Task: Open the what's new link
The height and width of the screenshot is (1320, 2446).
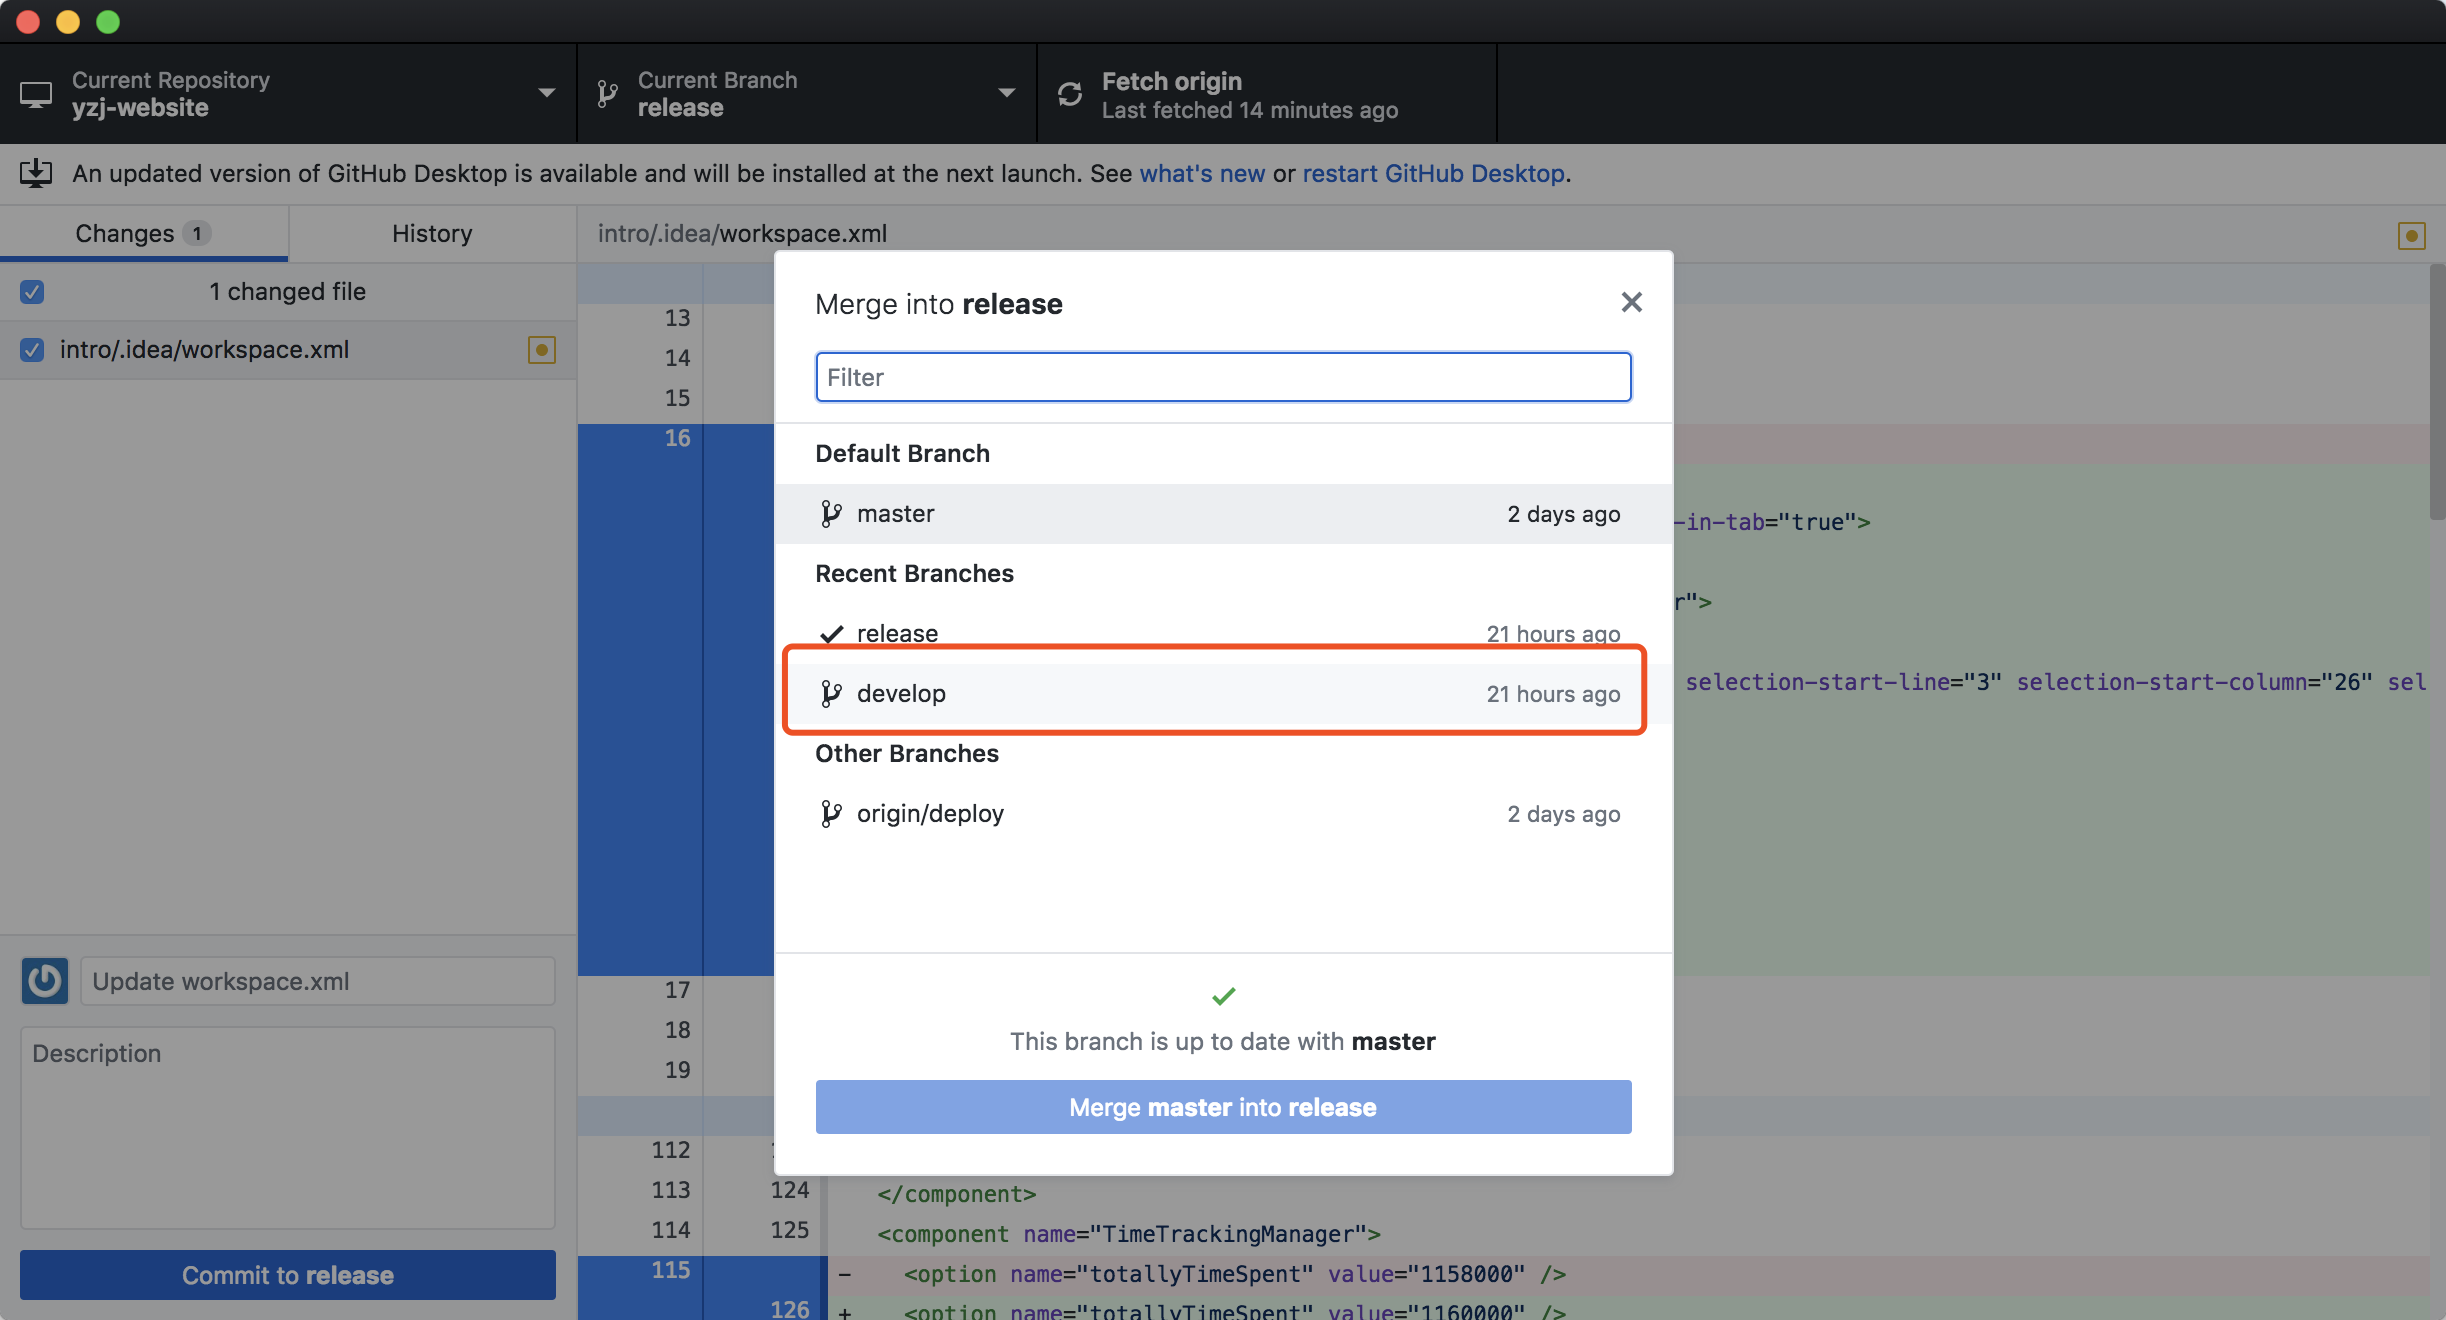Action: click(1202, 173)
